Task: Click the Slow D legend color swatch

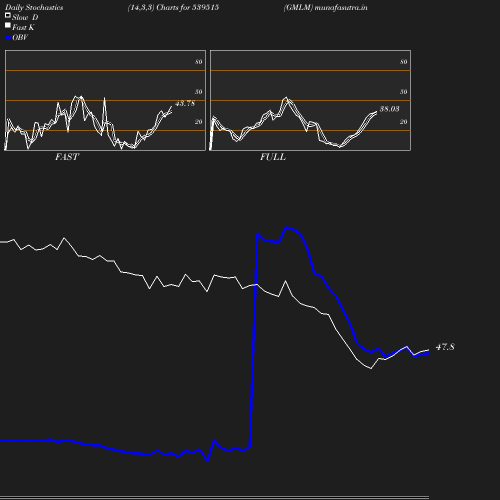Action: click(x=8, y=15)
